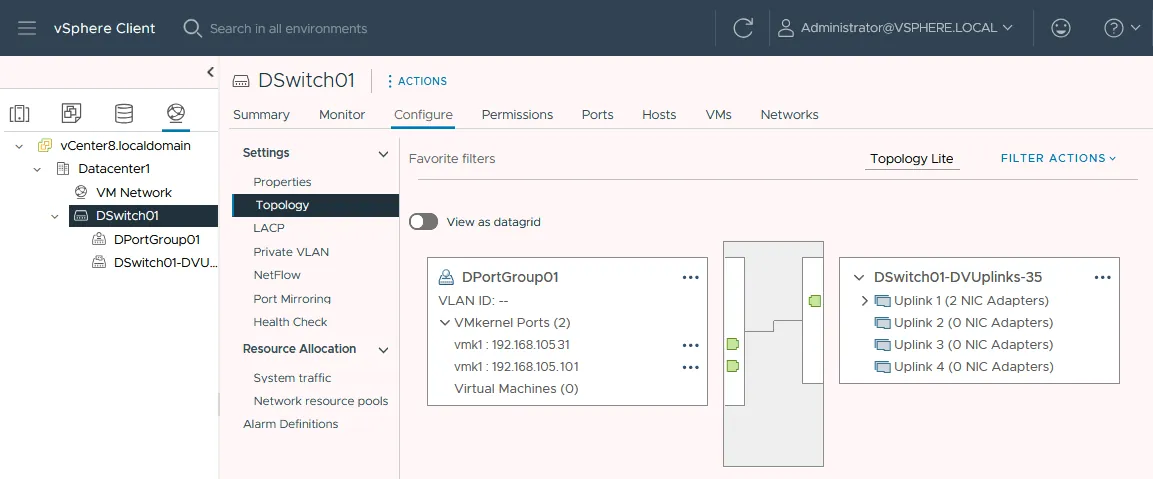Collapse vCenter8.localdomain tree node
The height and width of the screenshot is (479, 1153).
(x=19, y=146)
